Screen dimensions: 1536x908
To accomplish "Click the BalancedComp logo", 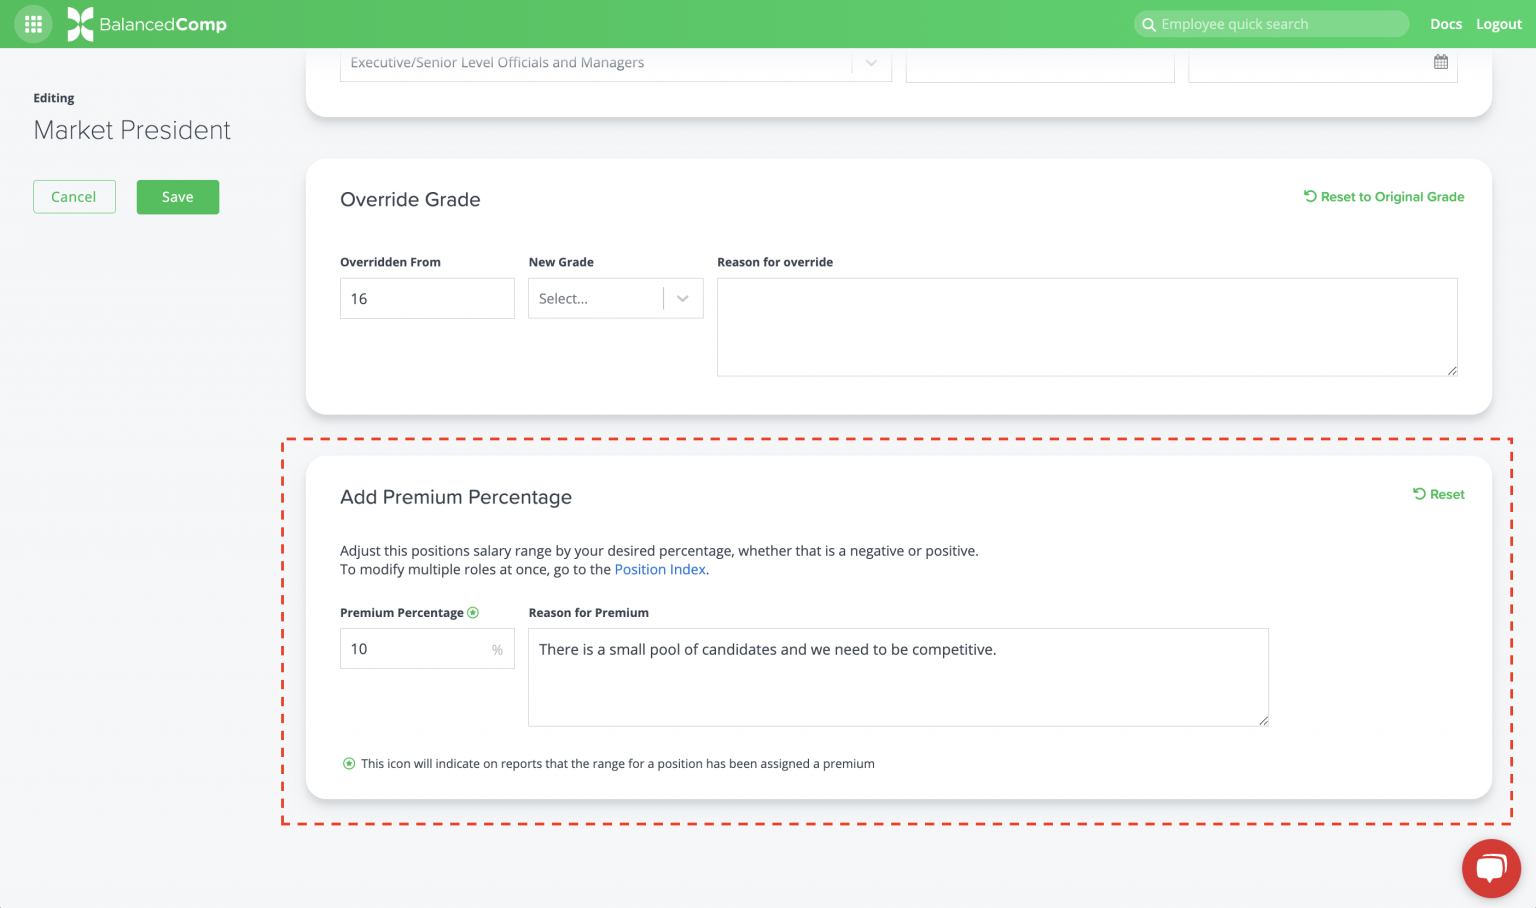I will coord(147,24).
